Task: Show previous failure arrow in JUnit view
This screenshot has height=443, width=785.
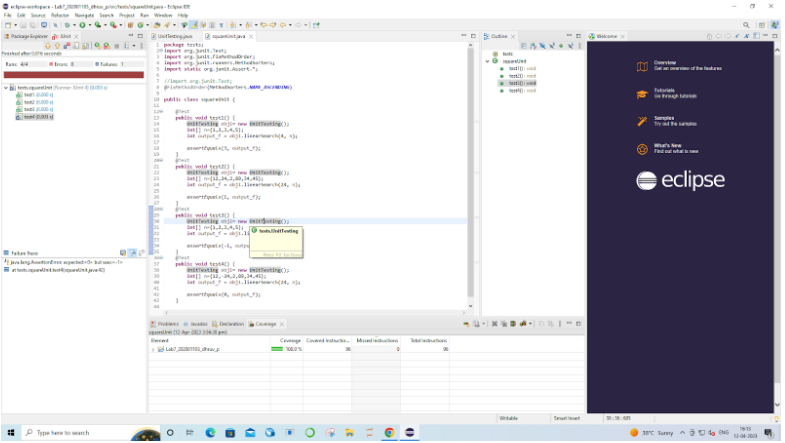Action: (x=58, y=46)
